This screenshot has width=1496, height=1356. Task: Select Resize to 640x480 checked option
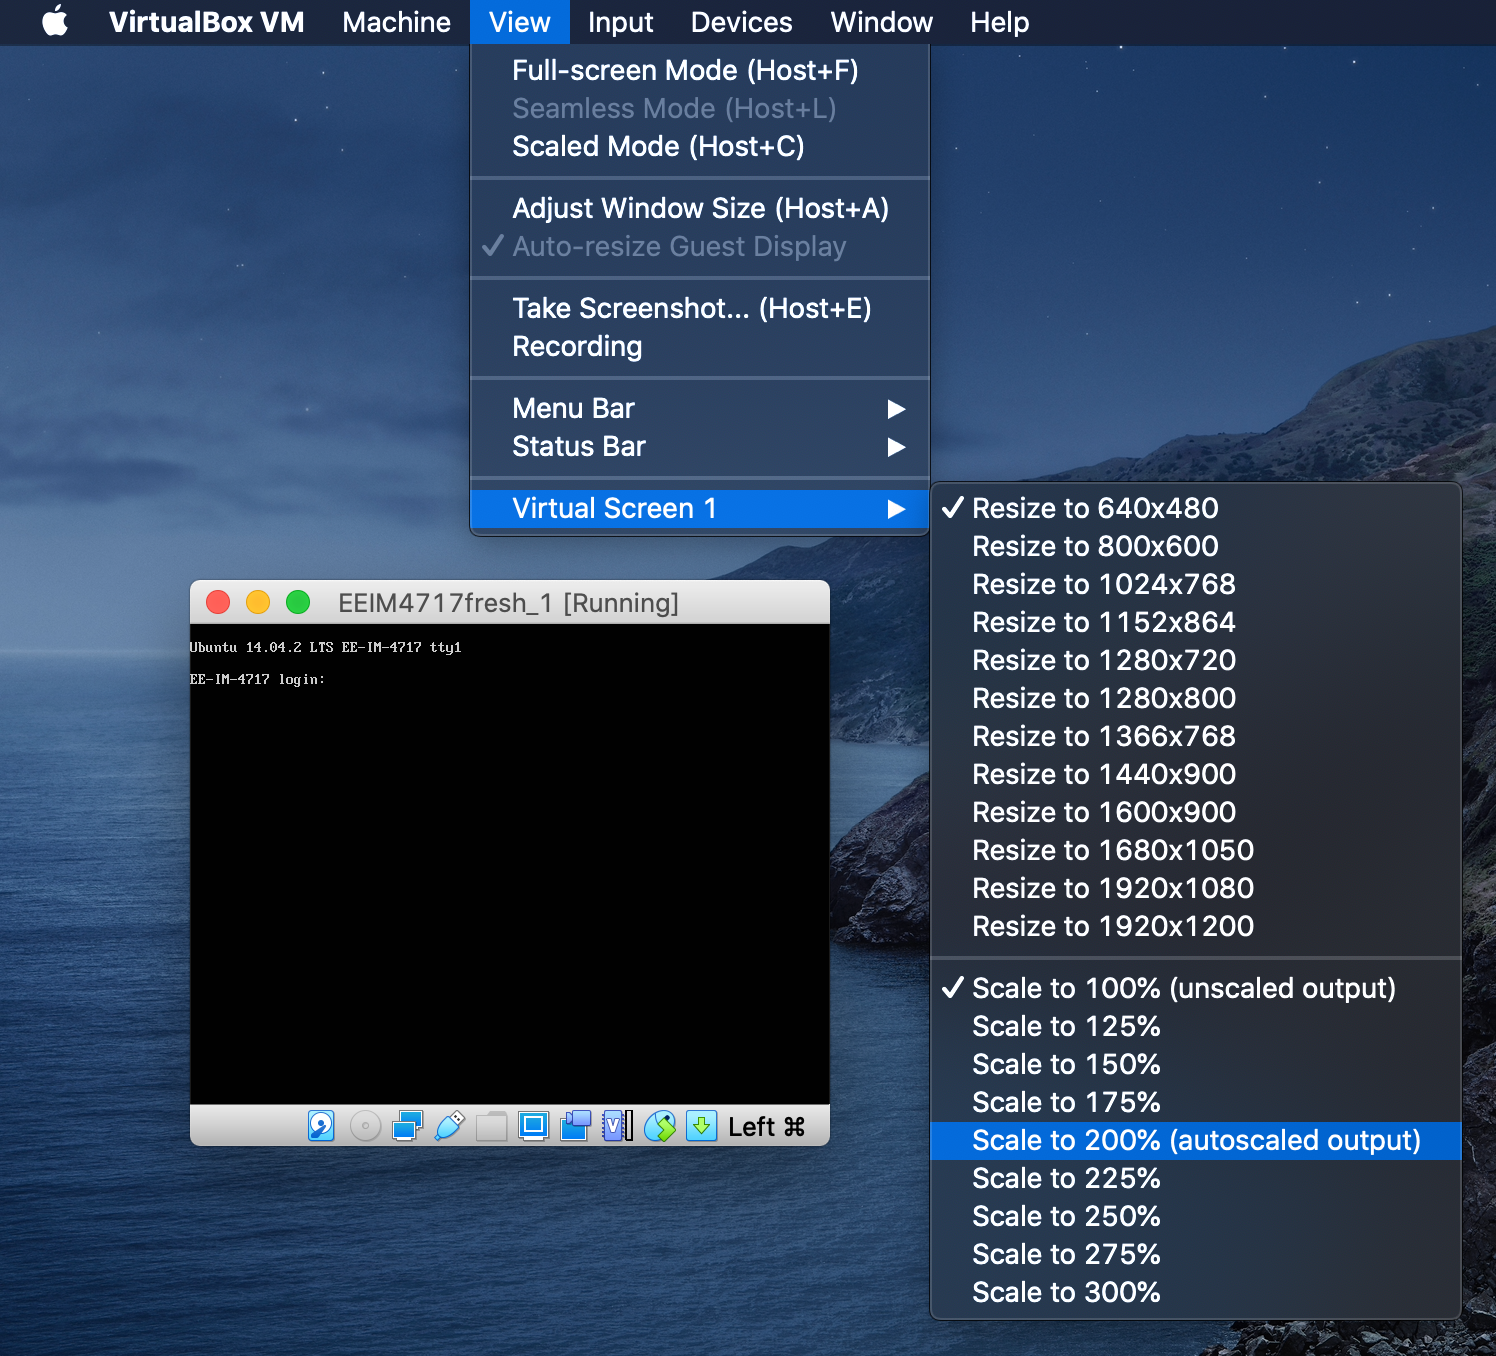point(1095,508)
